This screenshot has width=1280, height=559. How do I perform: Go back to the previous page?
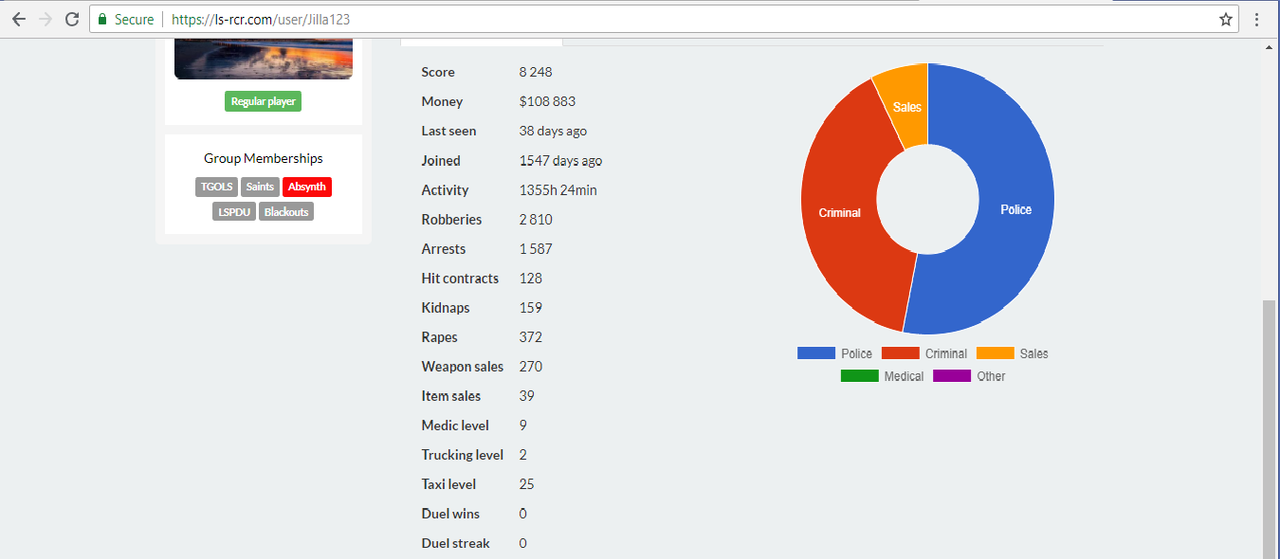19,19
